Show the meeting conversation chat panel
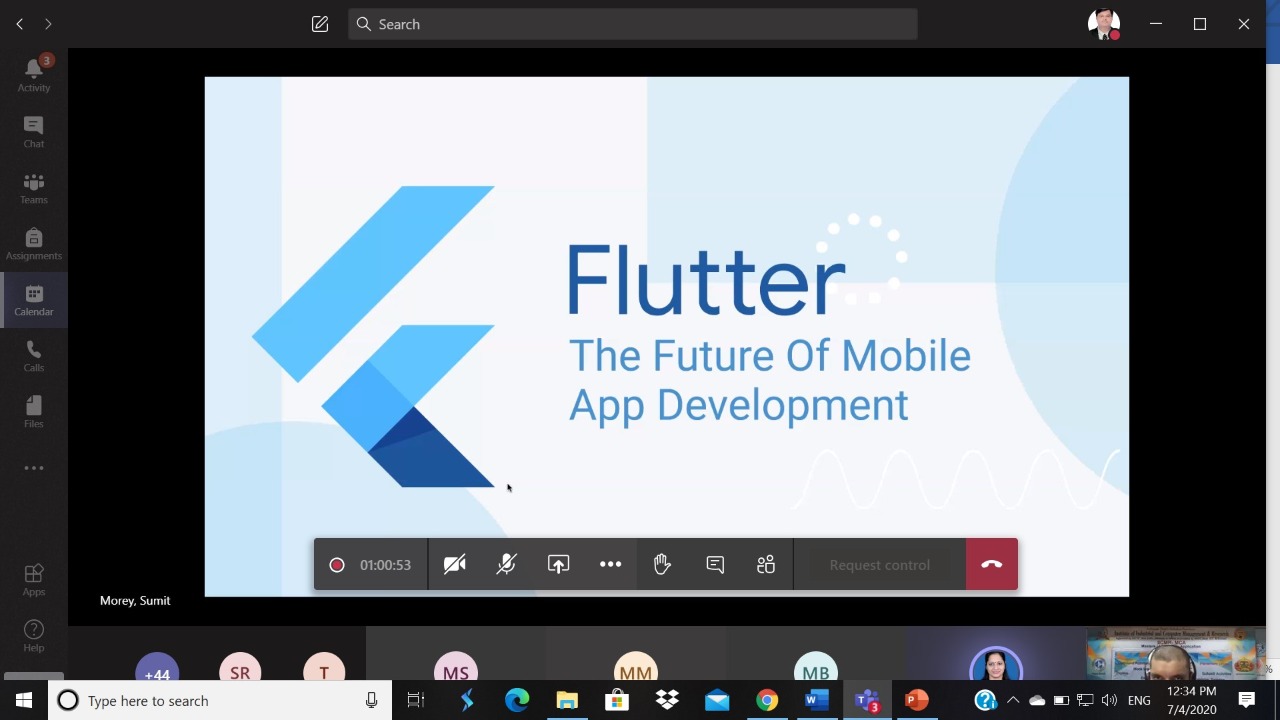Screen dimensions: 1280x720 pos(714,565)
